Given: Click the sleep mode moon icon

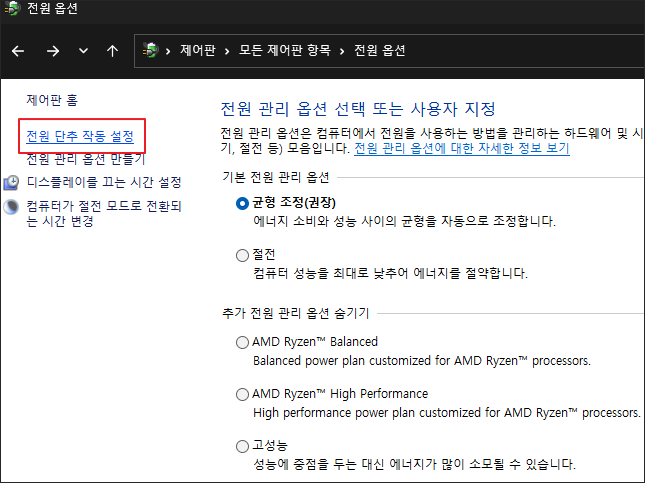Looking at the screenshot, I should point(11,207).
